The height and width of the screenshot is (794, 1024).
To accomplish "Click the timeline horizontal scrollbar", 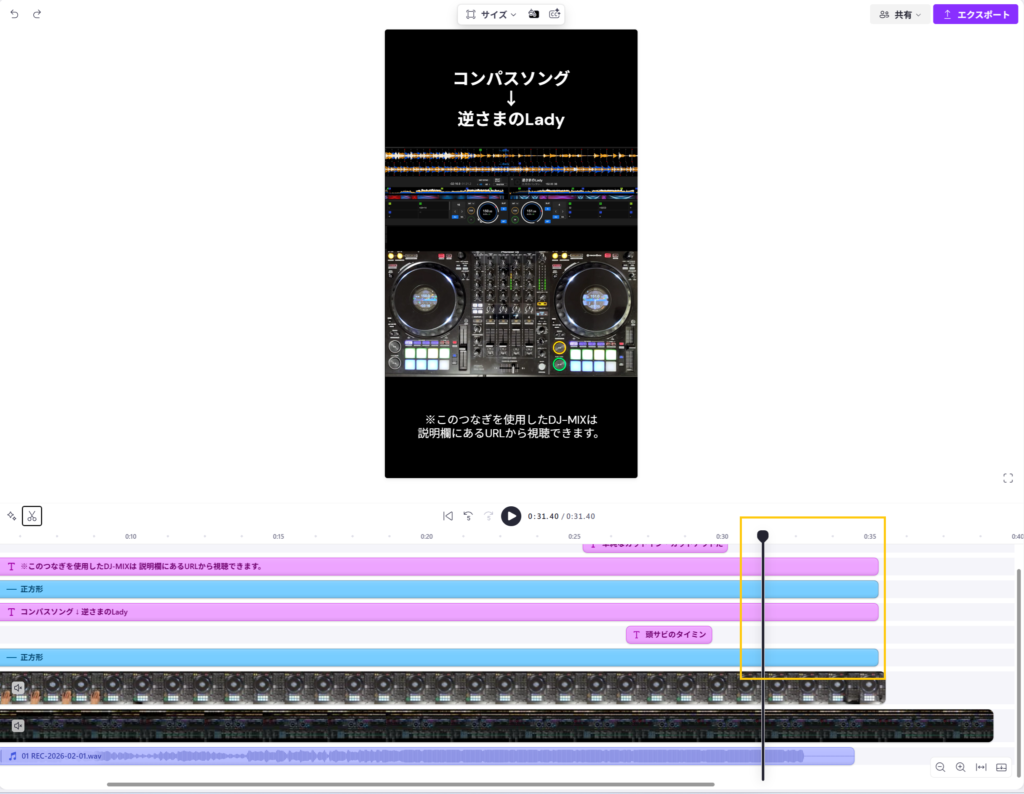I will 410,784.
